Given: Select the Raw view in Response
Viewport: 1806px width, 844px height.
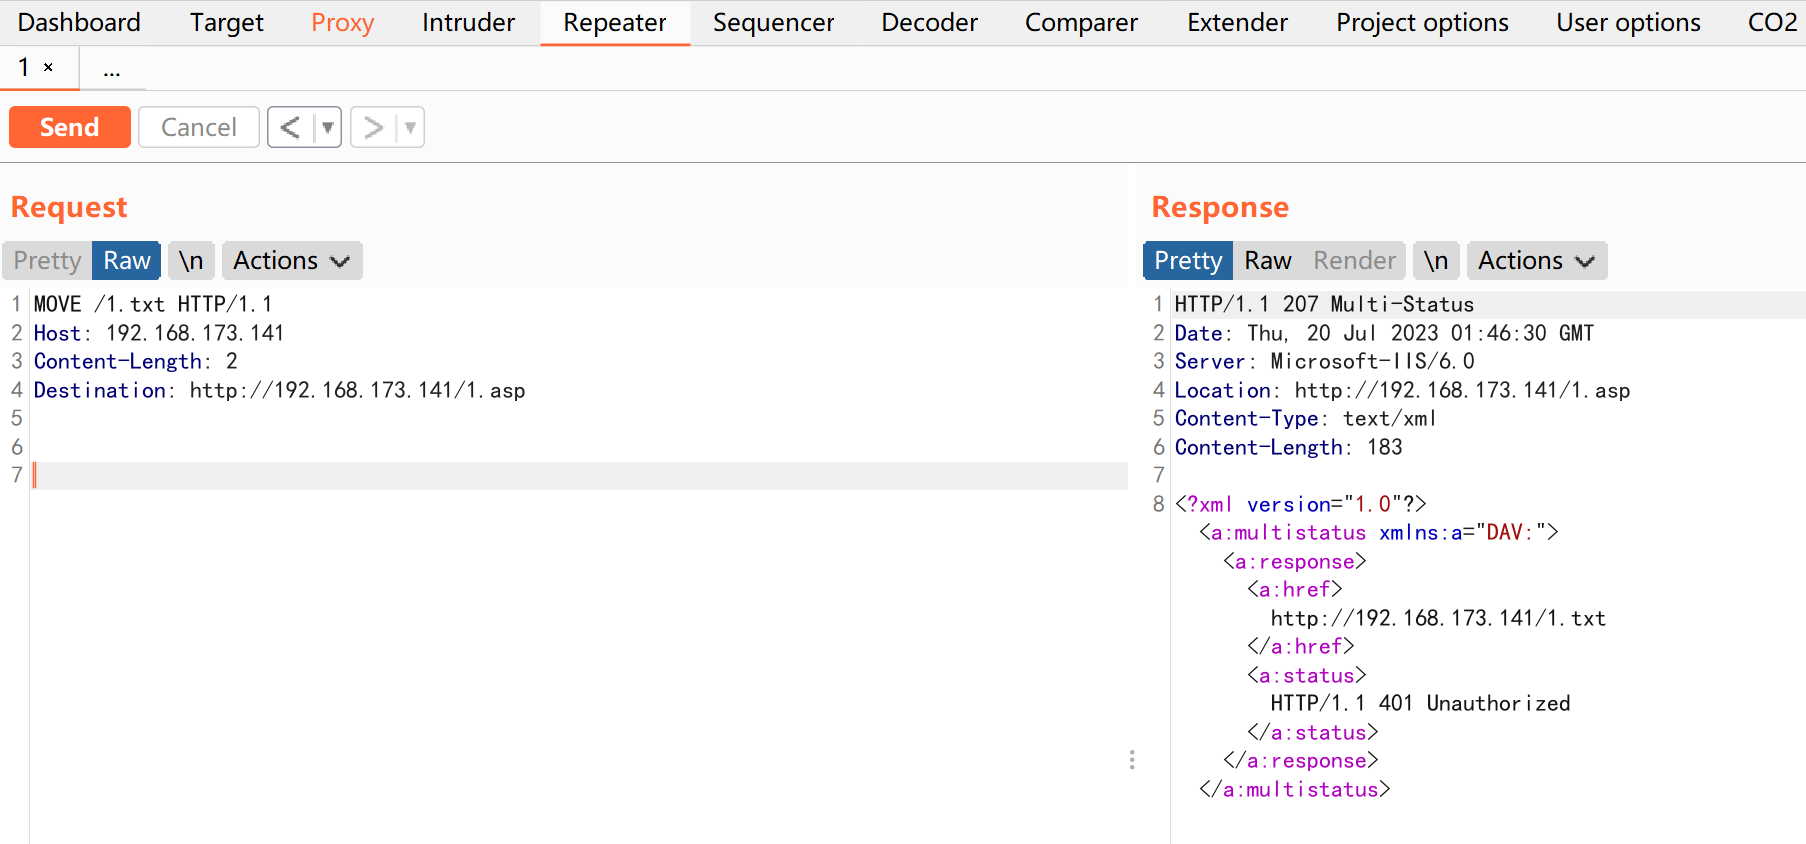Looking at the screenshot, I should click(x=1268, y=261).
